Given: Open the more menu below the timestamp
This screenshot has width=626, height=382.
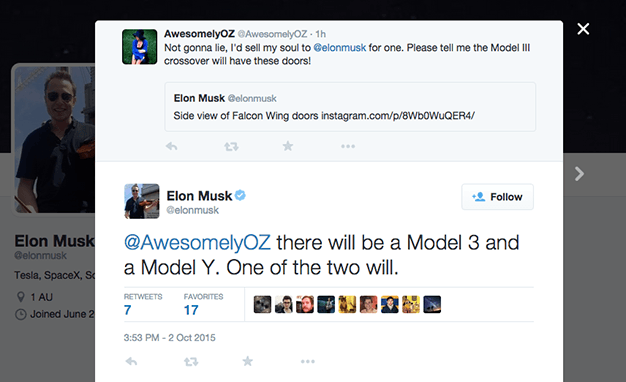Looking at the screenshot, I should (x=307, y=362).
